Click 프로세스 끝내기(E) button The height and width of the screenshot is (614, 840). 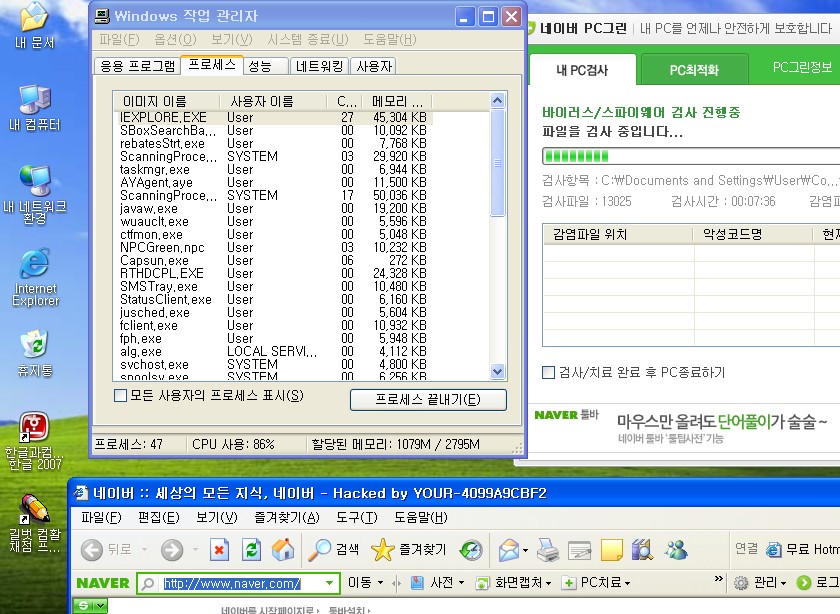[428, 400]
